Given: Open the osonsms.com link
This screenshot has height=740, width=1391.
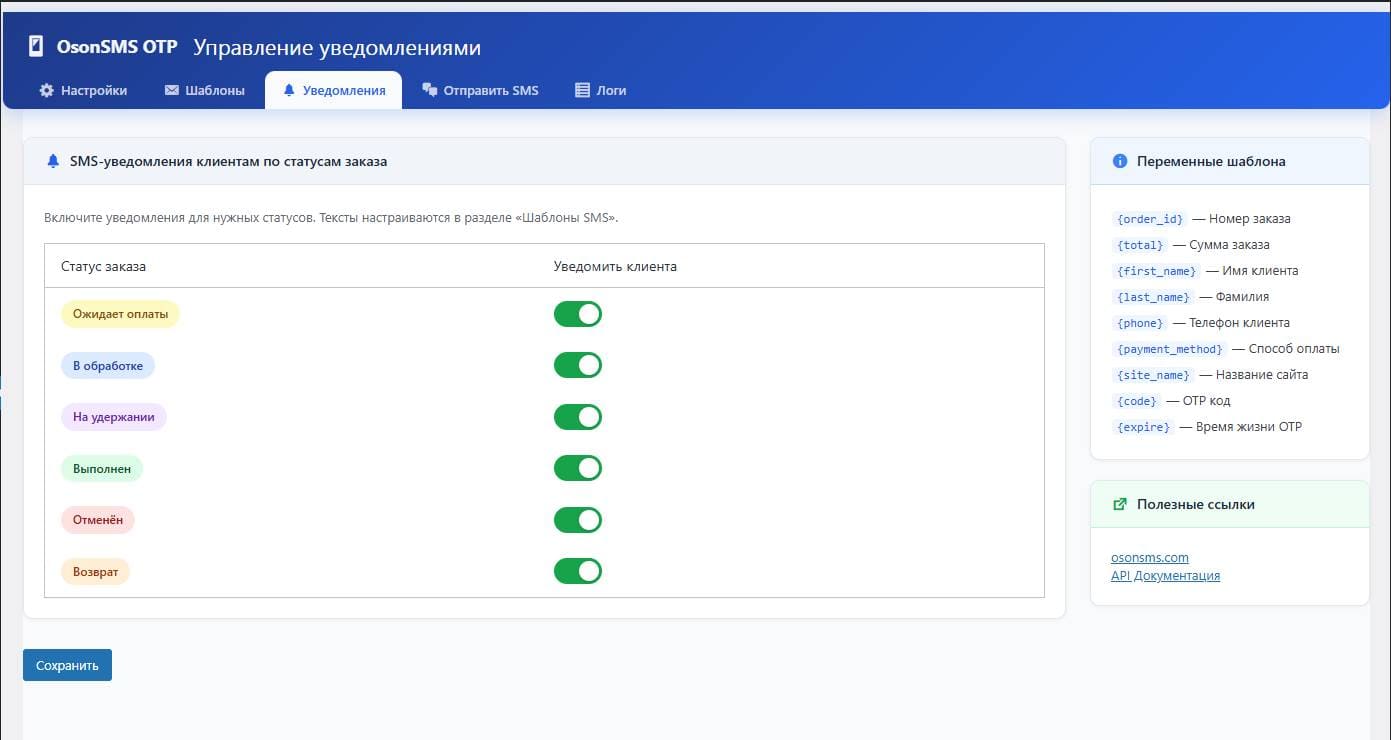Looking at the screenshot, I should (x=1149, y=558).
